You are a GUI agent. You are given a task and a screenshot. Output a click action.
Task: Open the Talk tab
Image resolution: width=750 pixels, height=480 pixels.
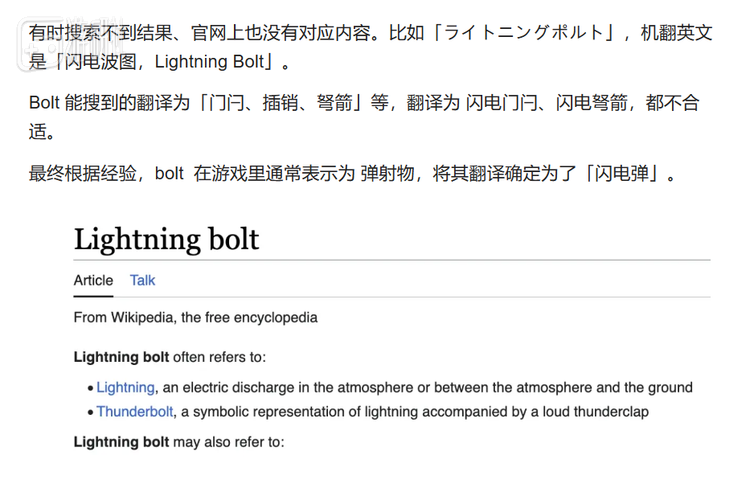(x=143, y=281)
